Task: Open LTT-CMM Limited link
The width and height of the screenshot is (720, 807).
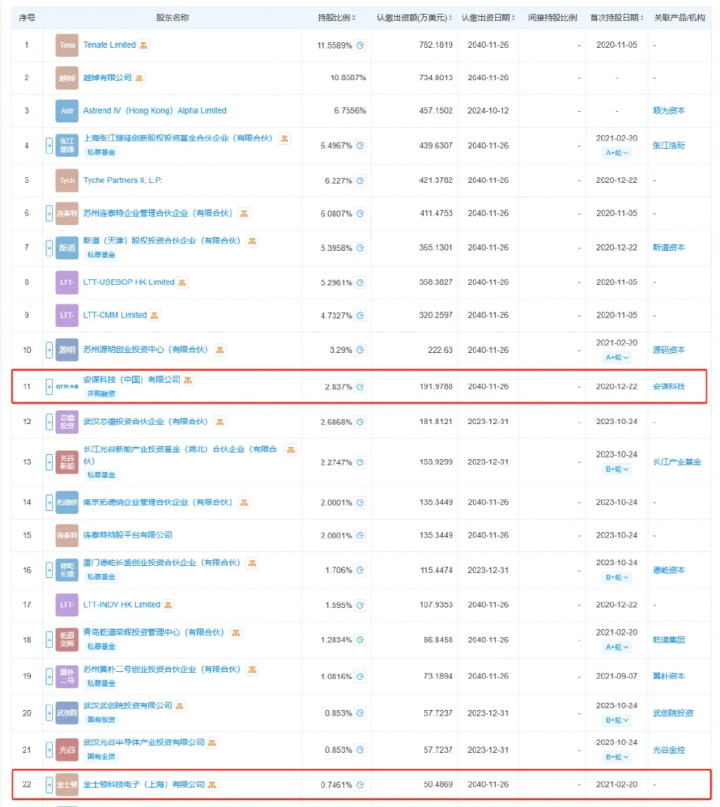Action: point(115,315)
